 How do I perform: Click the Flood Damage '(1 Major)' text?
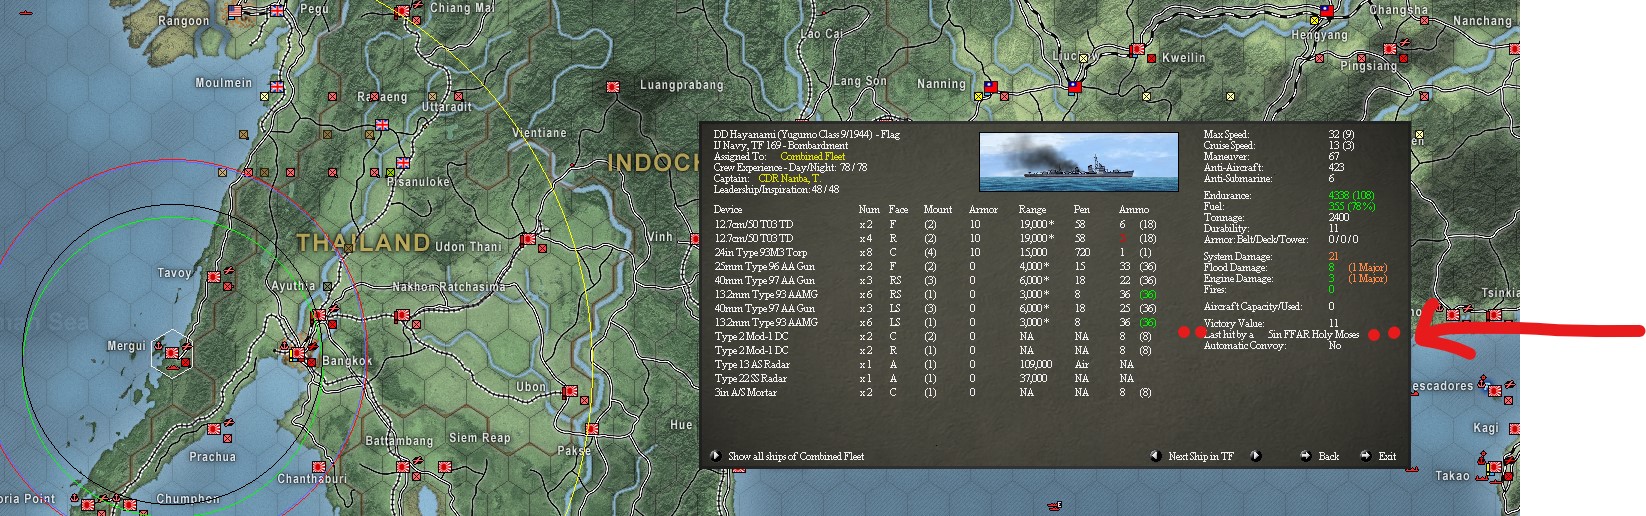[x=1367, y=268]
